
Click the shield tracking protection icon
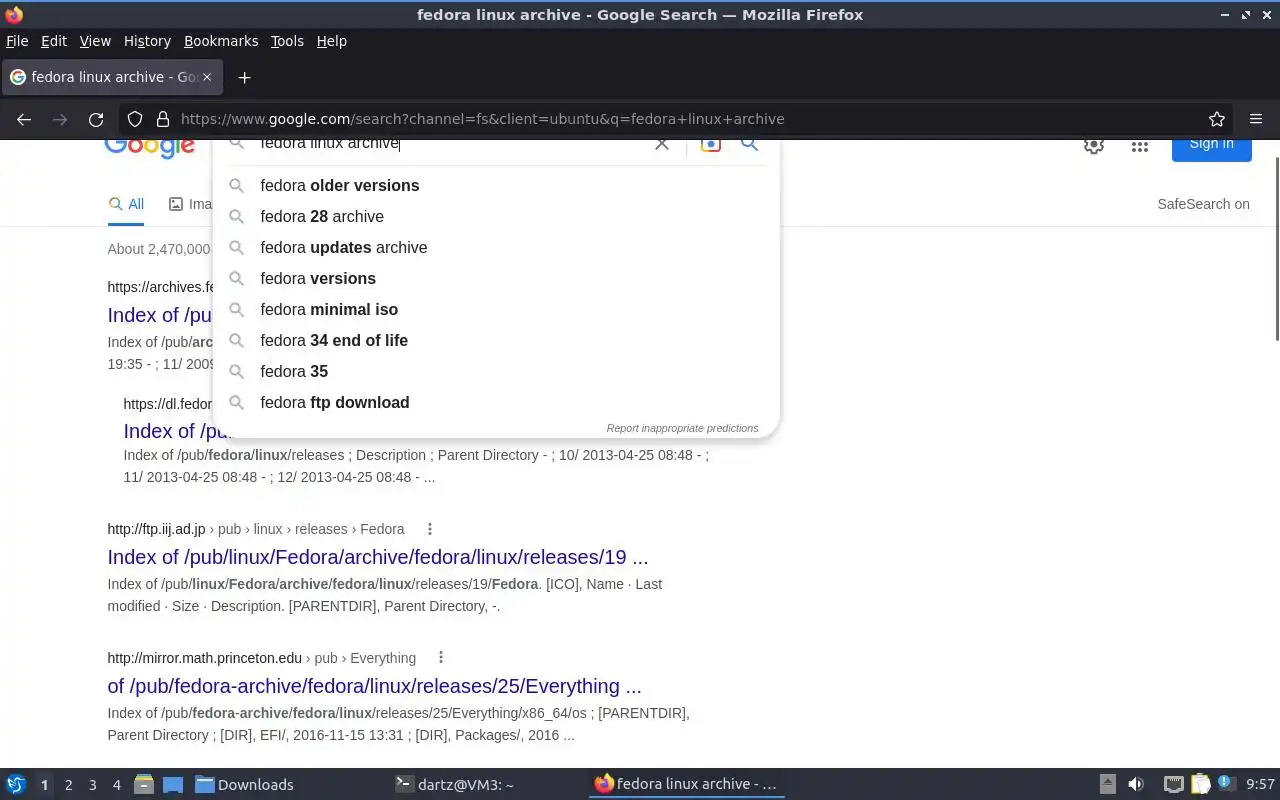135,119
